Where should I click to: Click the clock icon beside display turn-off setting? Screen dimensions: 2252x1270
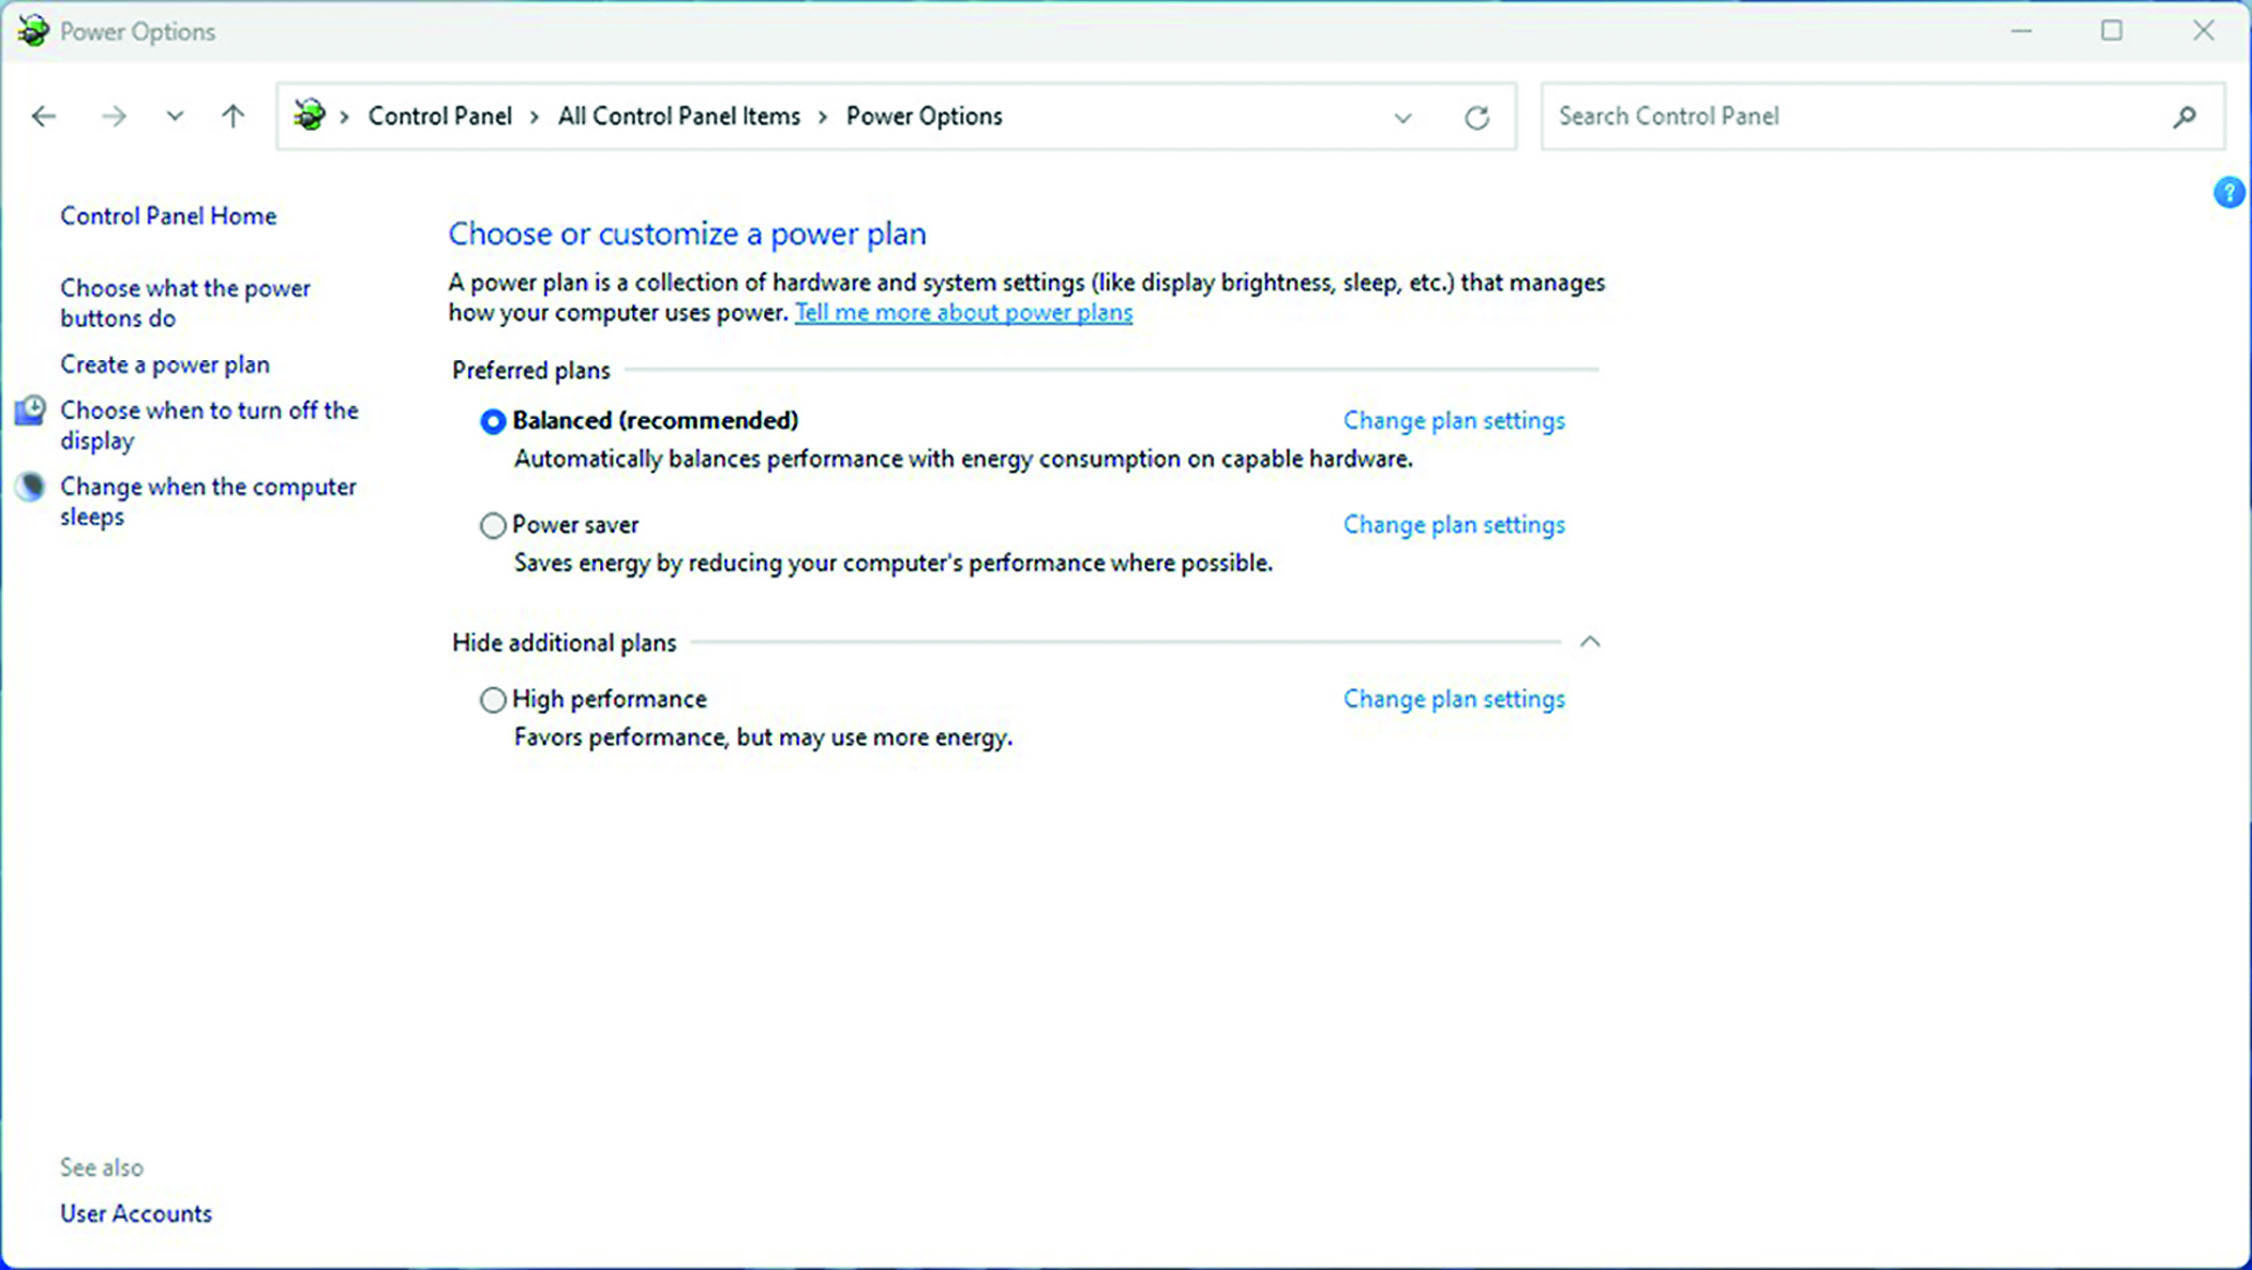click(30, 409)
